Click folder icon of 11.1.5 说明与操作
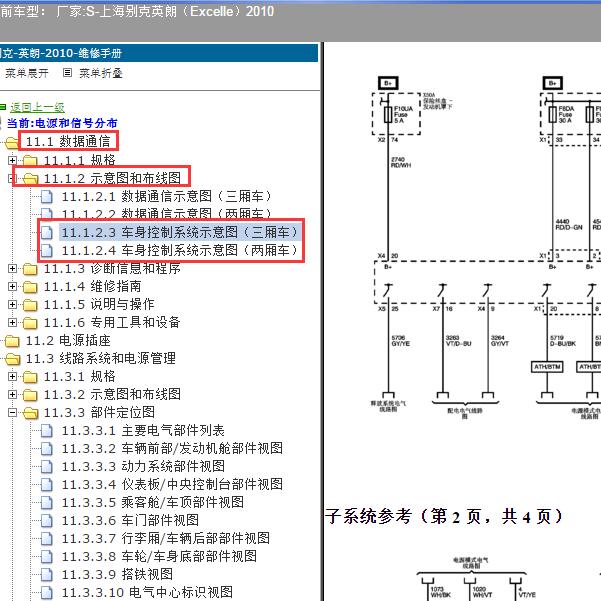The height and width of the screenshot is (601, 601). [30, 305]
